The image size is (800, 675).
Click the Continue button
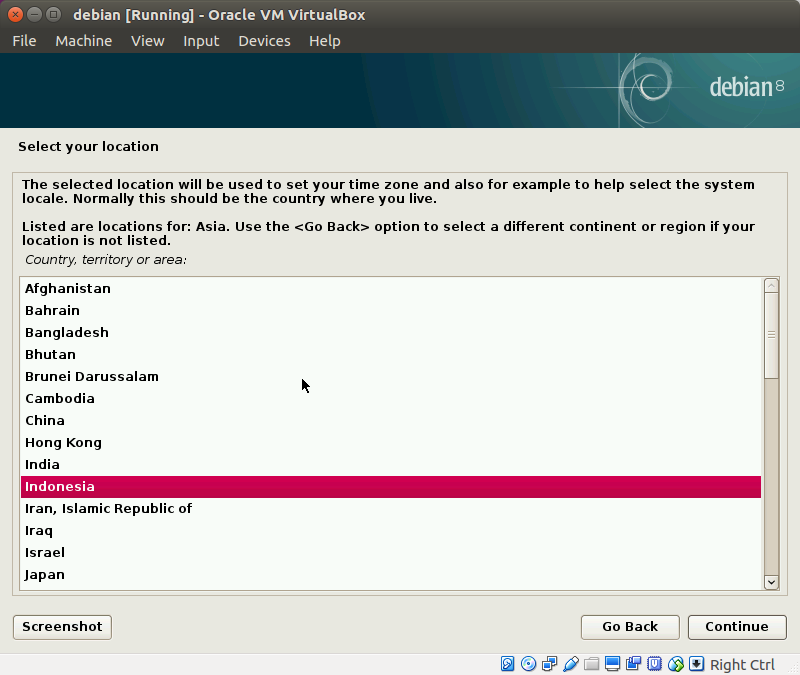737,627
